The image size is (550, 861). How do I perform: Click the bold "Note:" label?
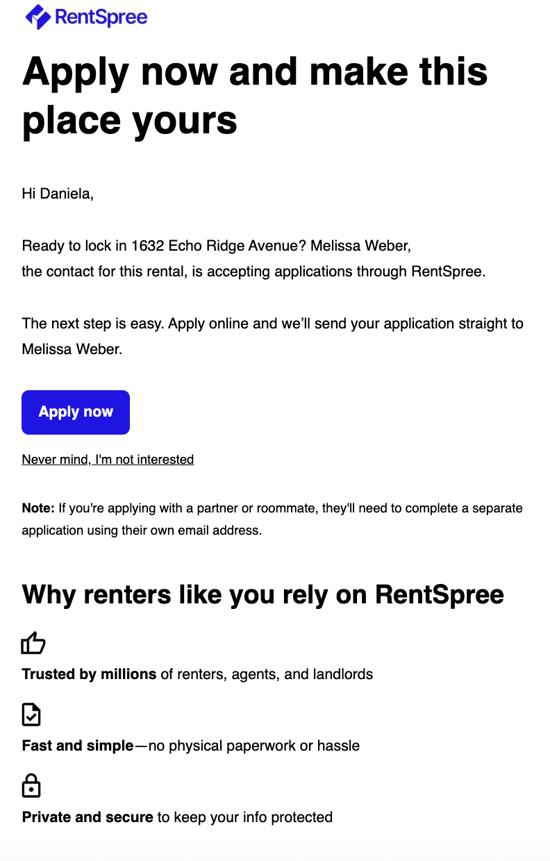point(38,508)
